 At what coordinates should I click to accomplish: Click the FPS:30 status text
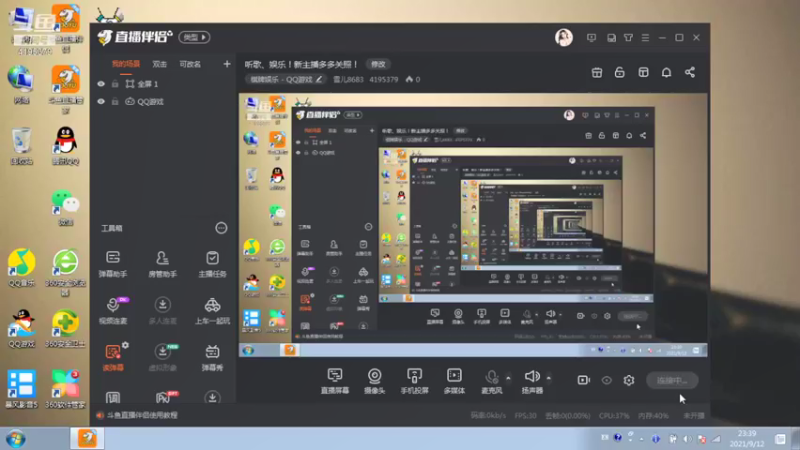pos(525,416)
